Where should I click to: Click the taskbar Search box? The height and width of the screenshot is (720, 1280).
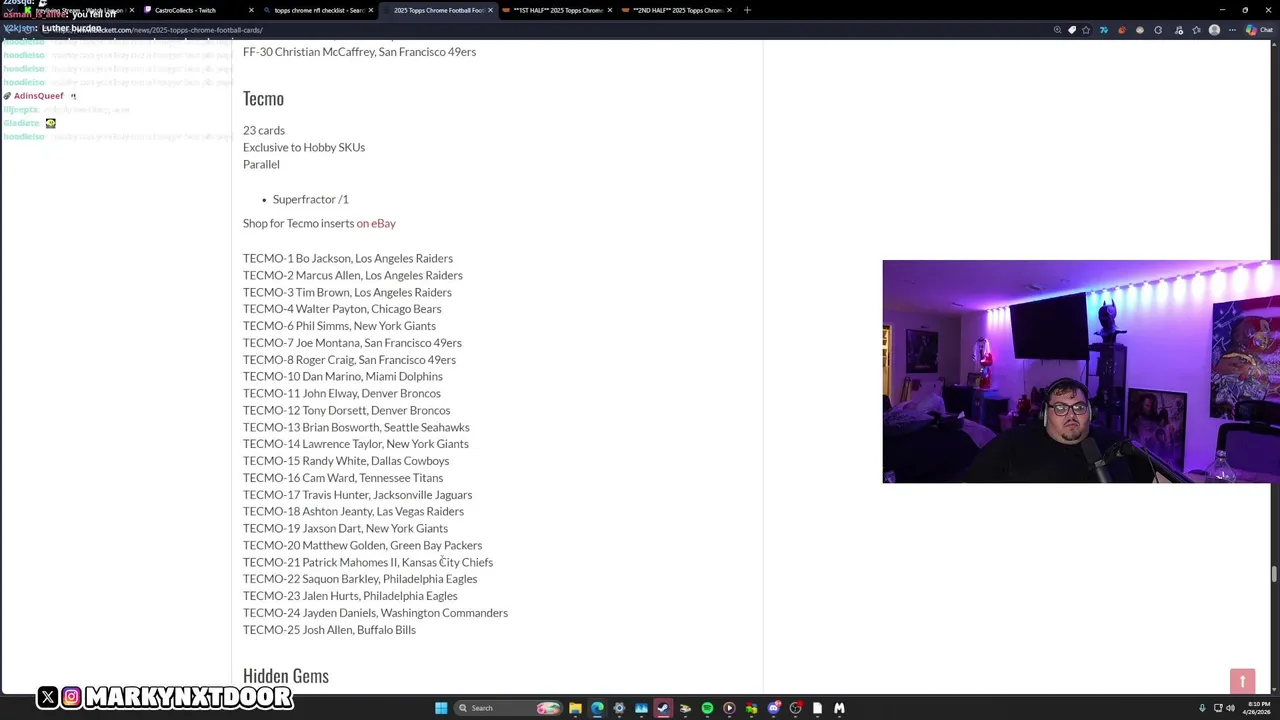[509, 708]
